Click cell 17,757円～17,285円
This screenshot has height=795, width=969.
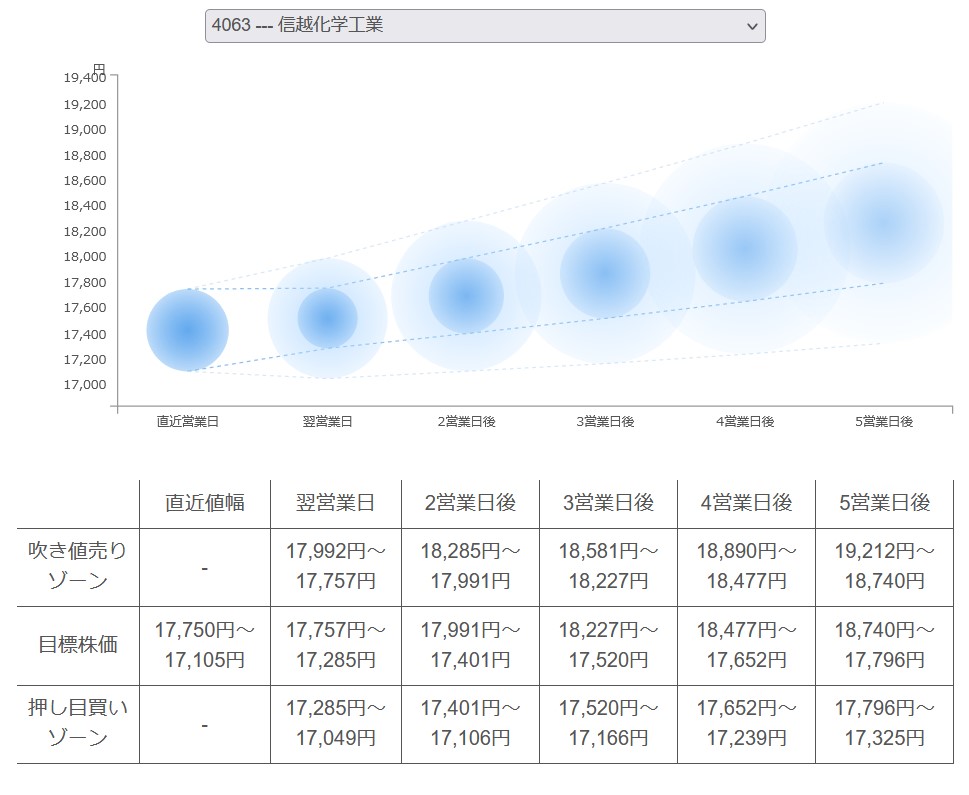click(336, 645)
